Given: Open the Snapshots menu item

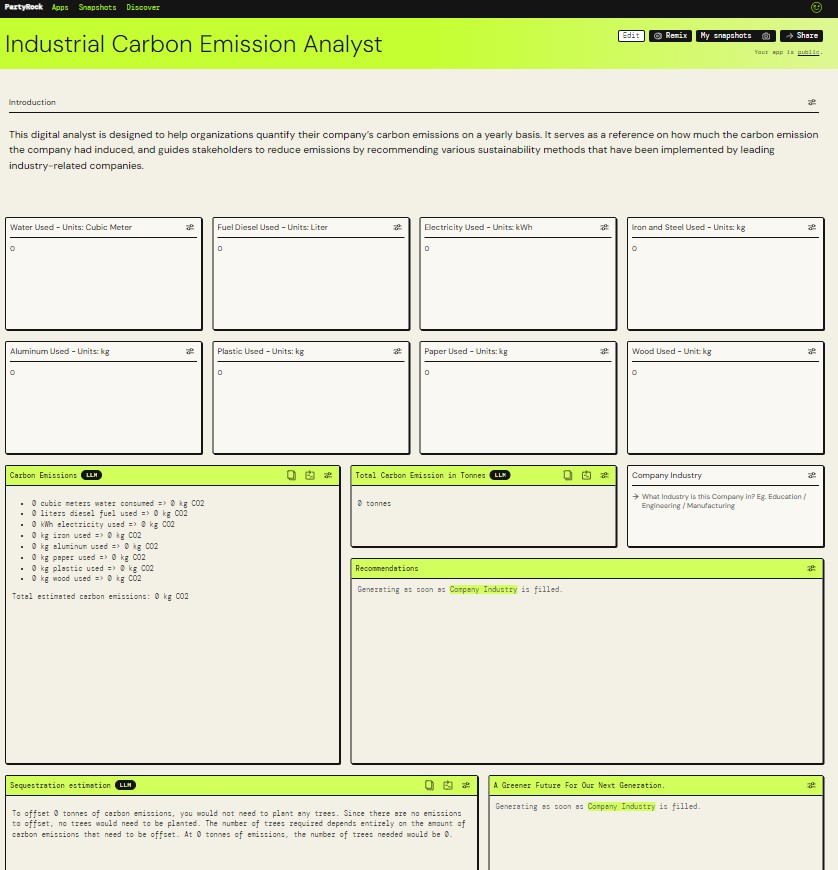Looking at the screenshot, I should coord(97,6).
